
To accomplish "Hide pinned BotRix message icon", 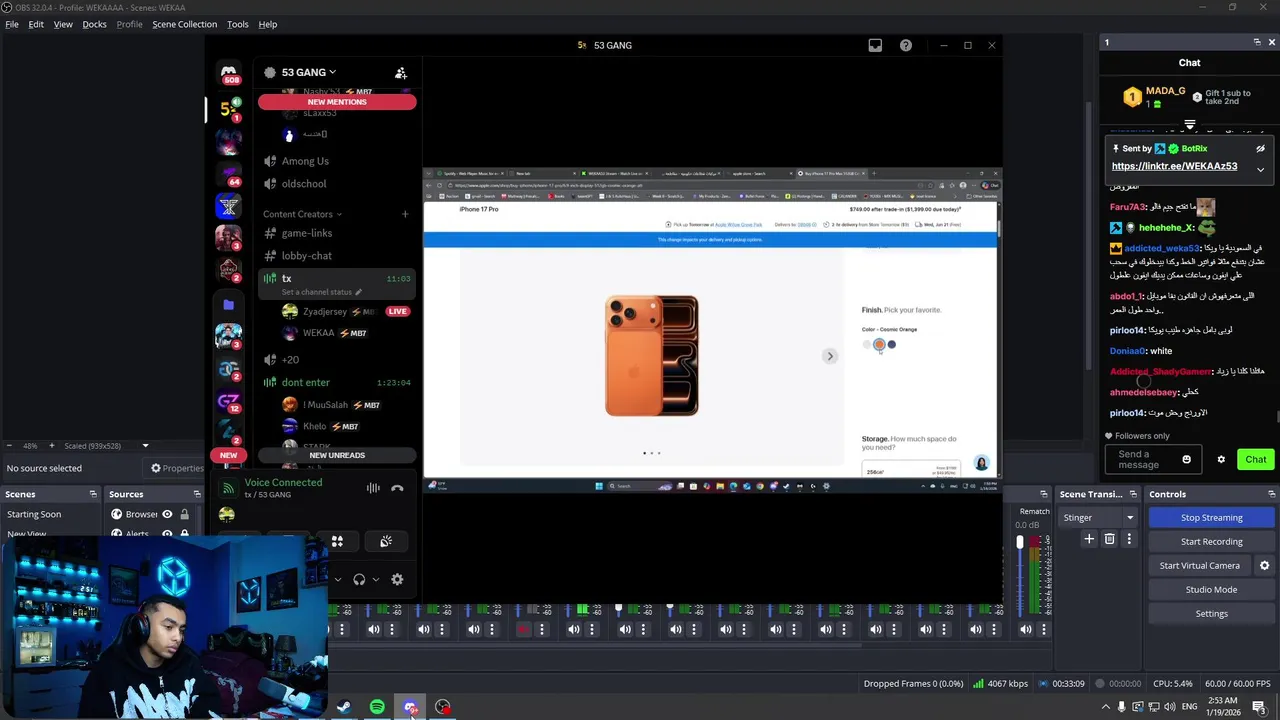I will (x=1260, y=148).
